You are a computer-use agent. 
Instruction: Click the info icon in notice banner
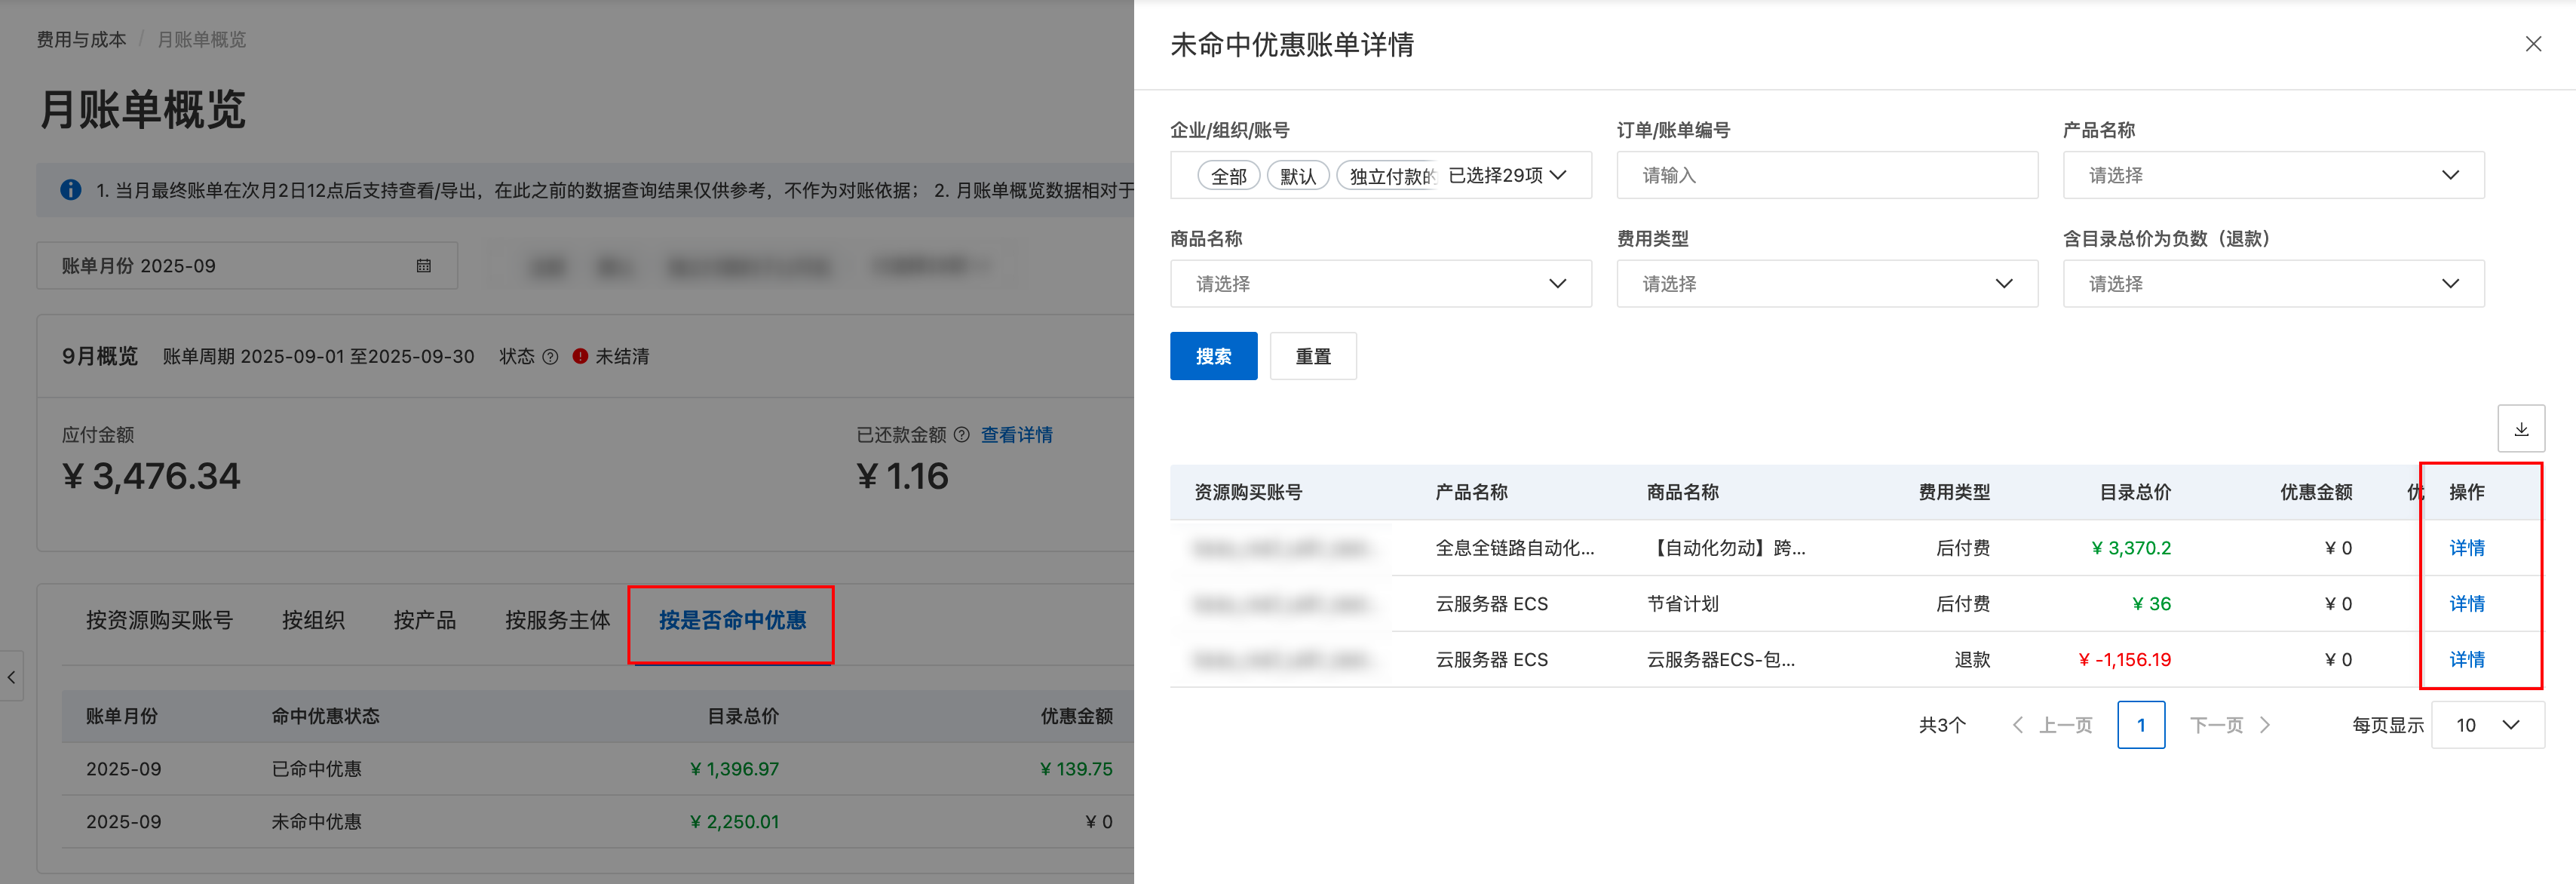(x=71, y=190)
